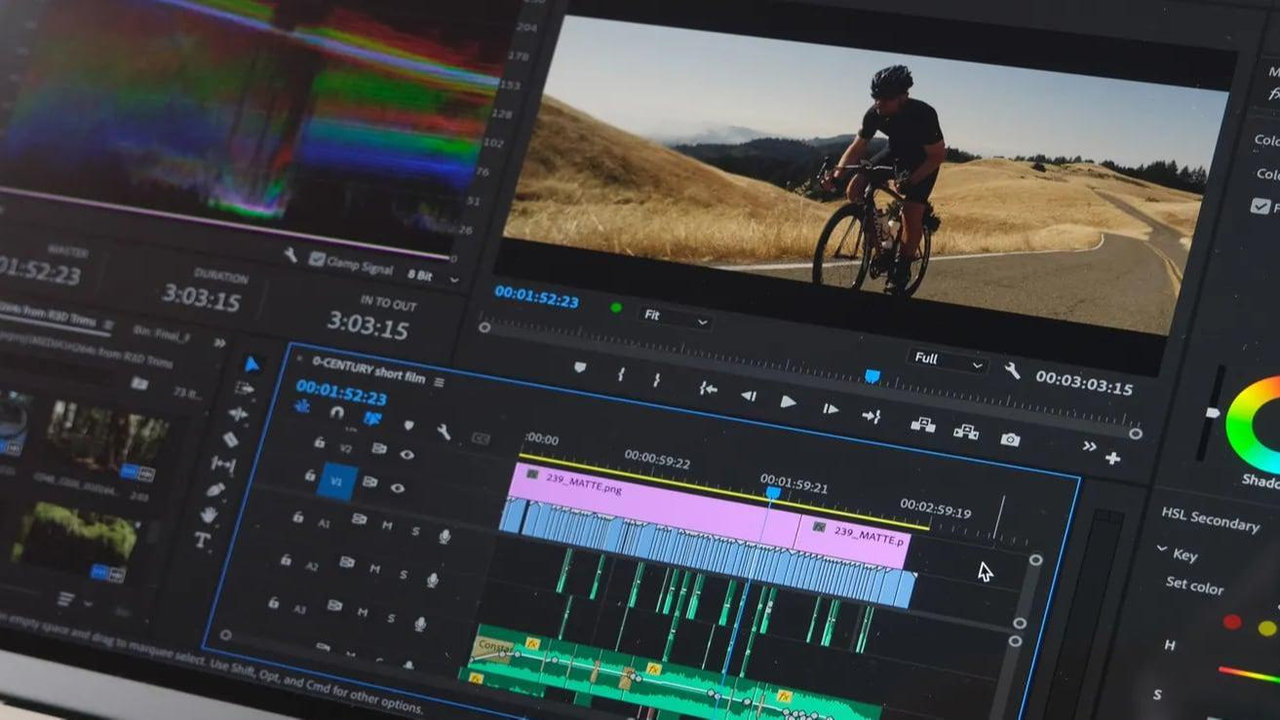Click the timeline playhead timecode 00:01:52:23

tap(340, 392)
